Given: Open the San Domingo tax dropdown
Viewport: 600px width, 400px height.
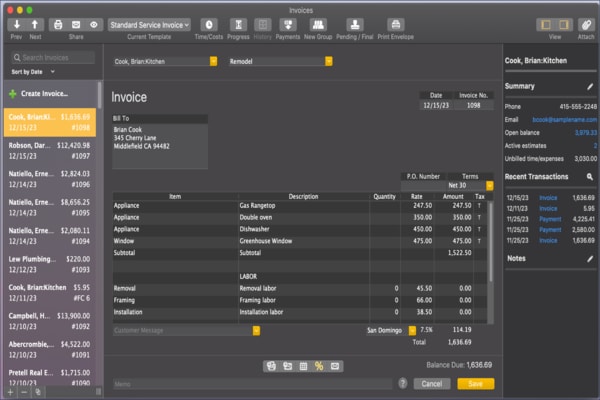Looking at the screenshot, I should [x=412, y=330].
